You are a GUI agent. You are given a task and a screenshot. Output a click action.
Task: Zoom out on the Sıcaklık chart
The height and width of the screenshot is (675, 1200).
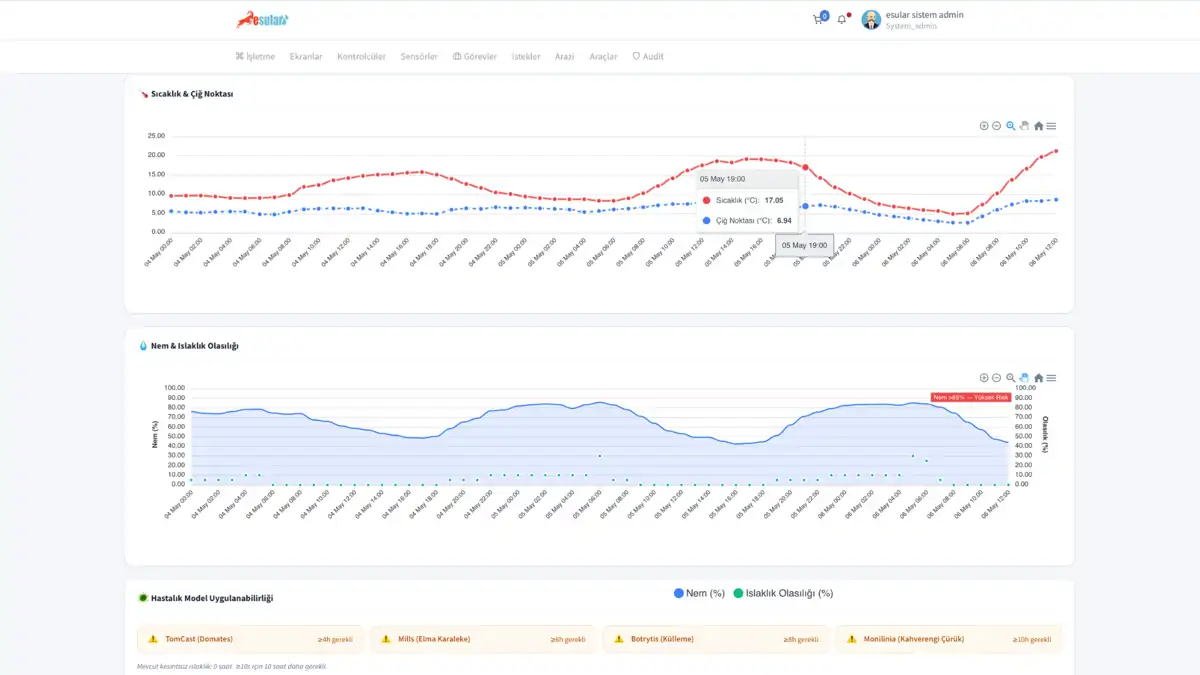pos(997,126)
